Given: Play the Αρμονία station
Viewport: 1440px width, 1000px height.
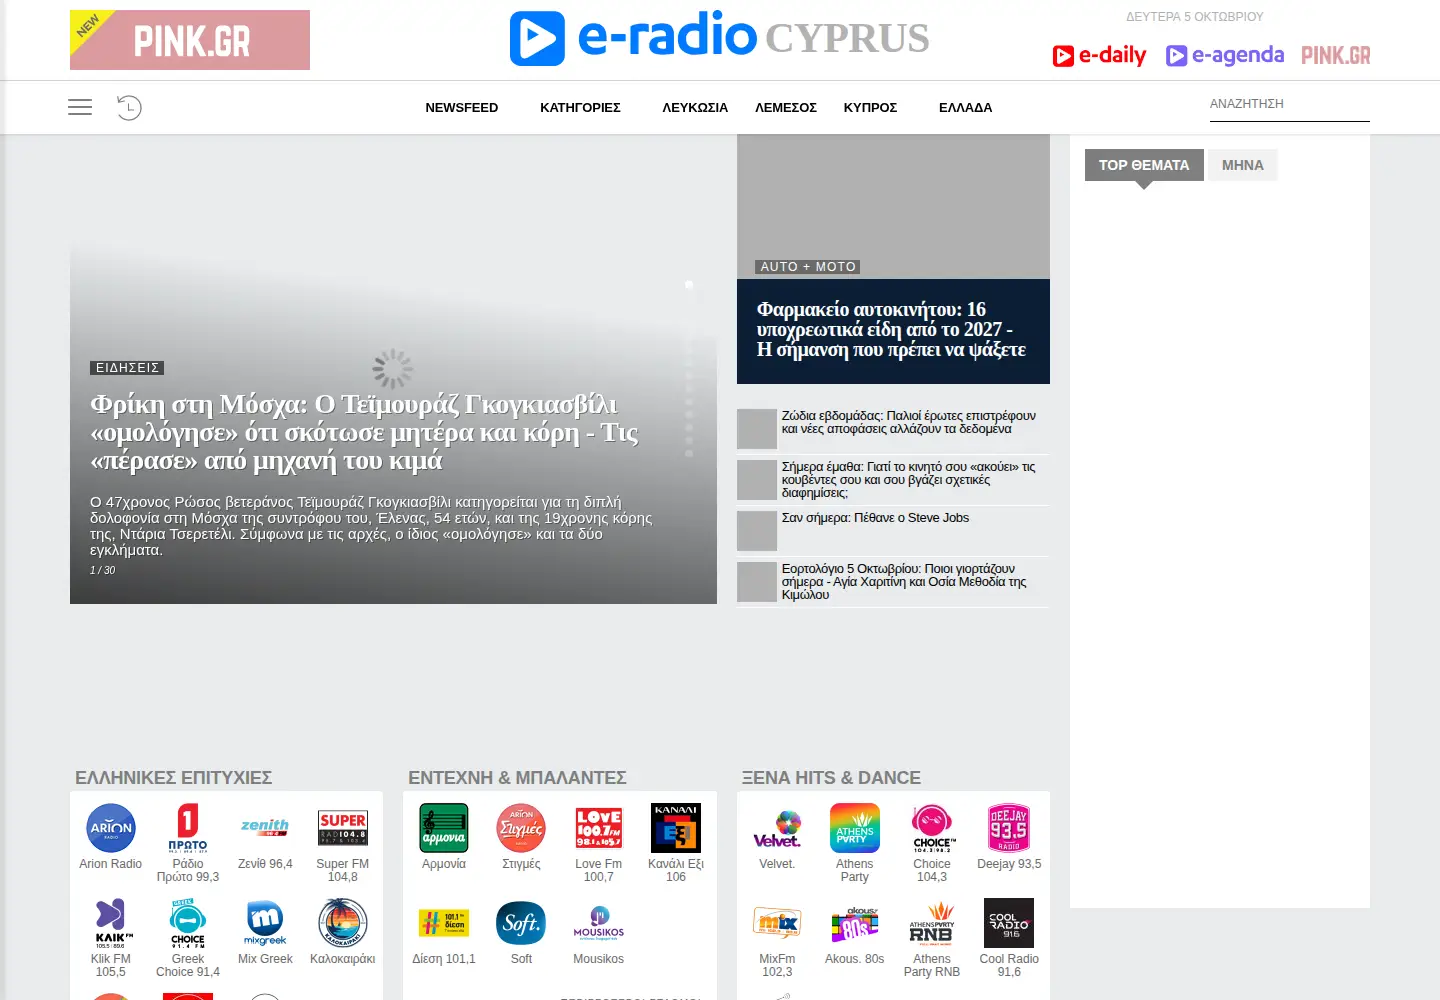Looking at the screenshot, I should [444, 837].
